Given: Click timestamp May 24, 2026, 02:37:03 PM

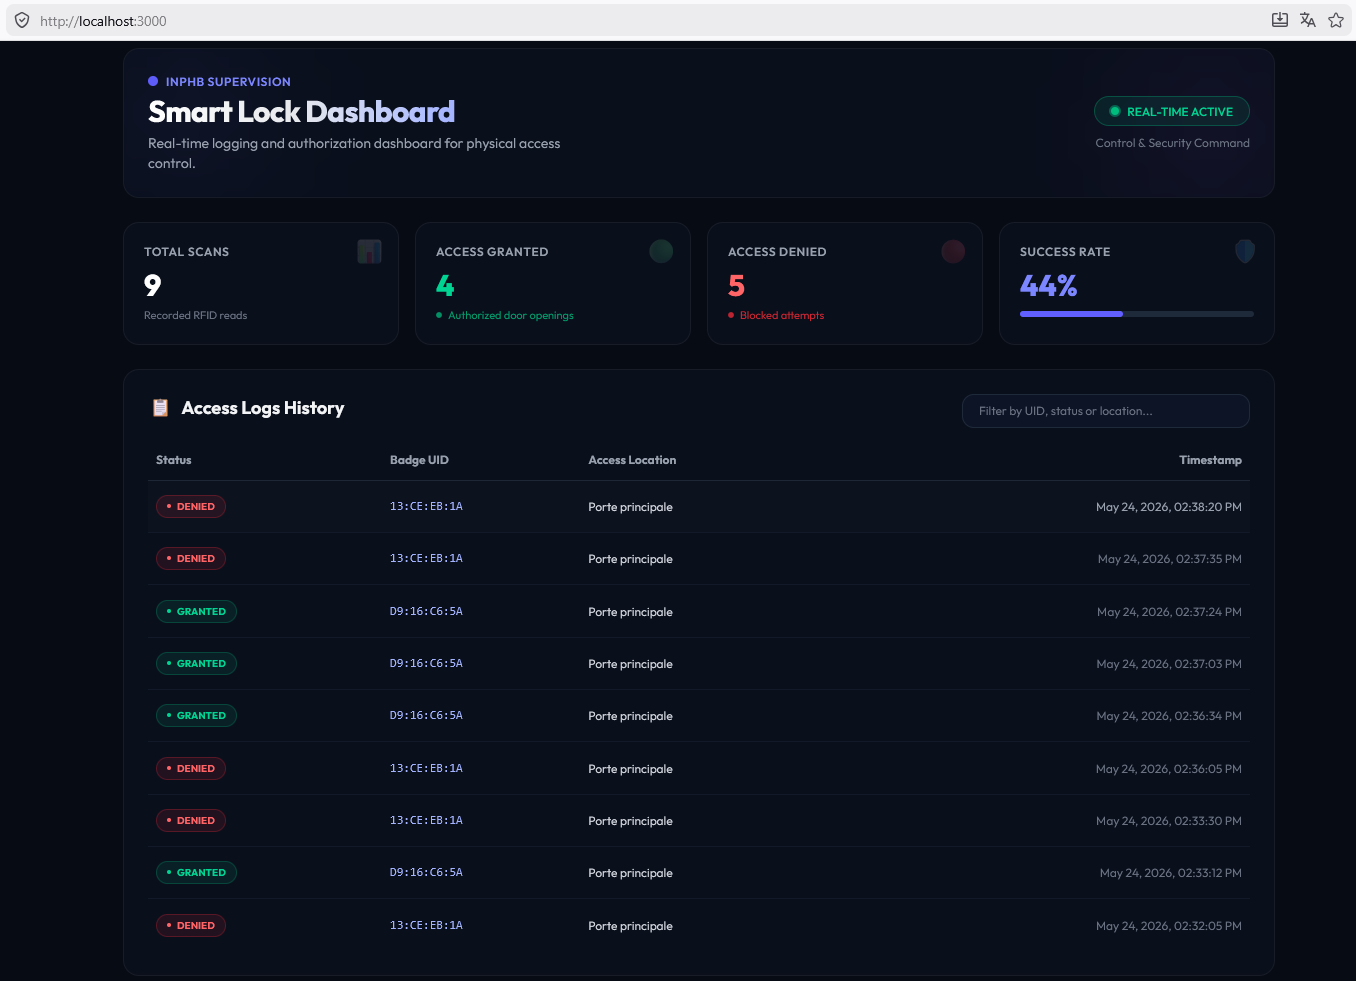Looking at the screenshot, I should tap(1169, 664).
